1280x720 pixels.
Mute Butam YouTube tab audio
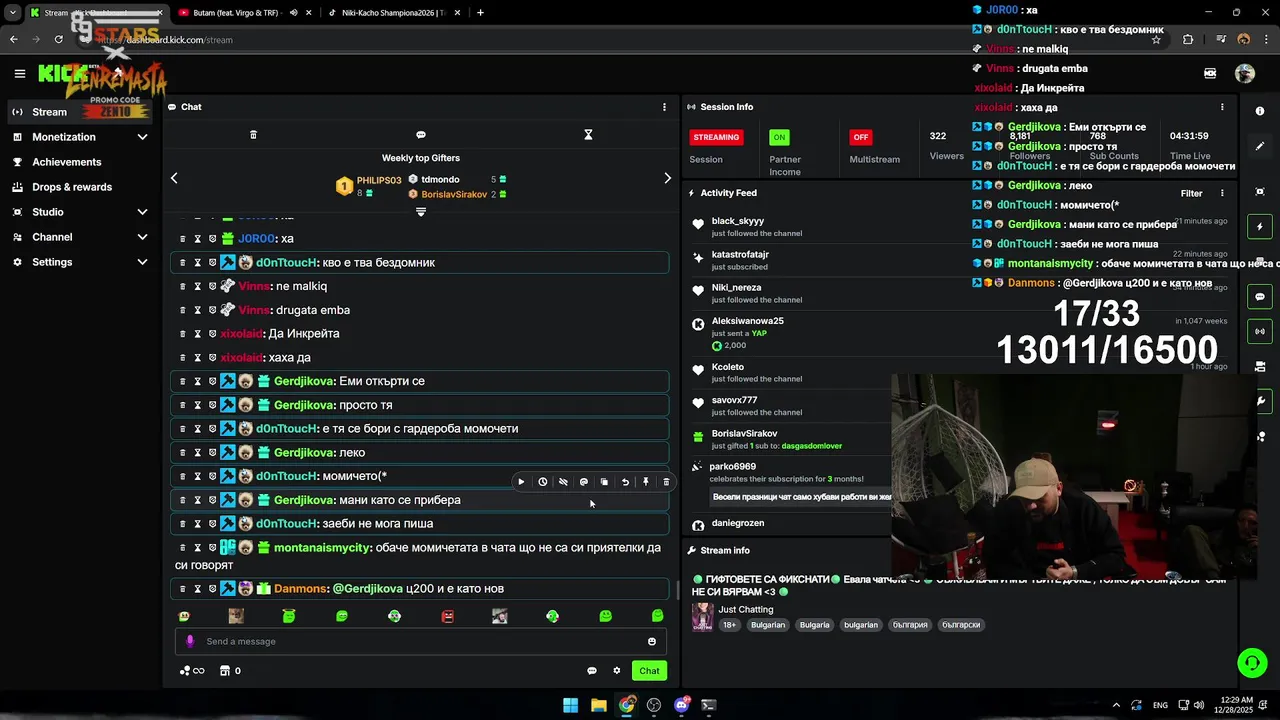point(294,13)
